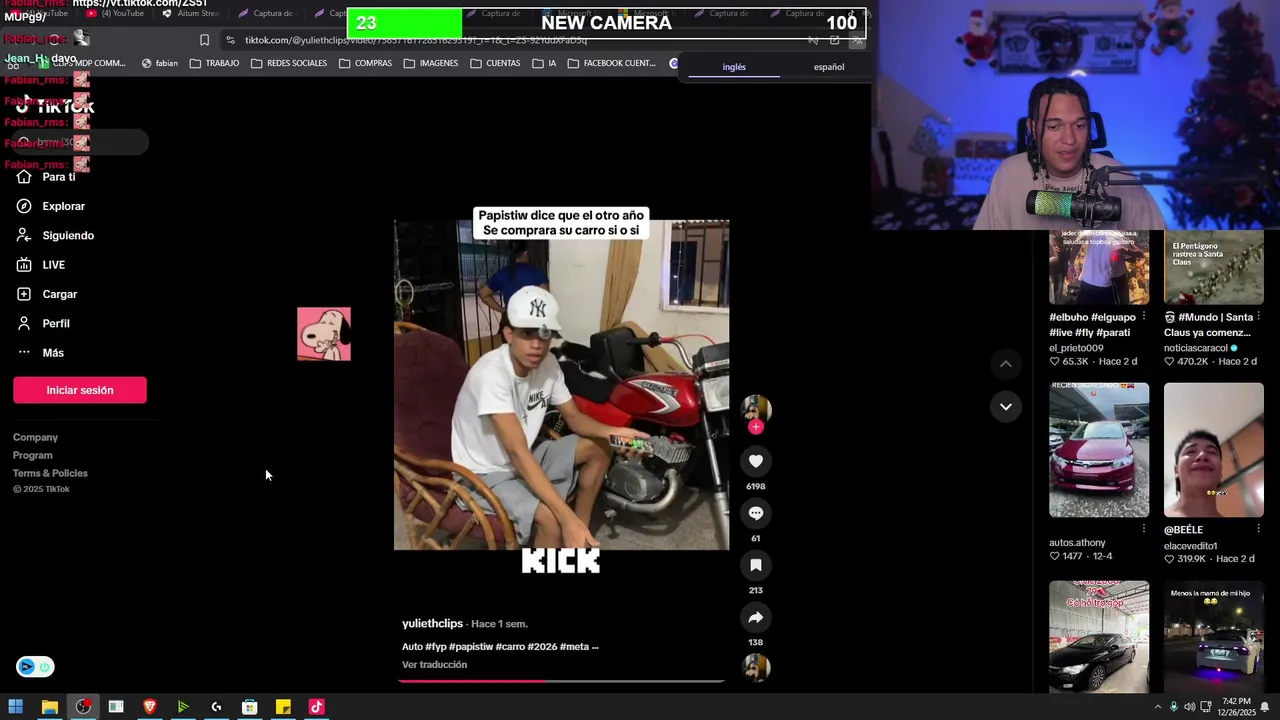Click the browser address bar URL
1280x720 pixels.
(x=416, y=40)
